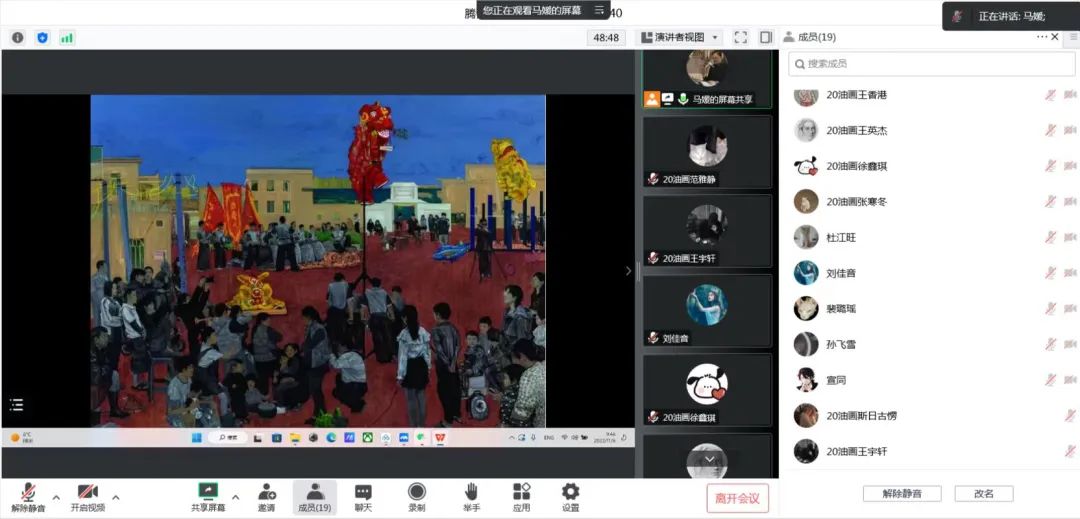The image size is (1080, 519).
Task: Click the 共享屏幕 share screen icon
Action: point(208,491)
